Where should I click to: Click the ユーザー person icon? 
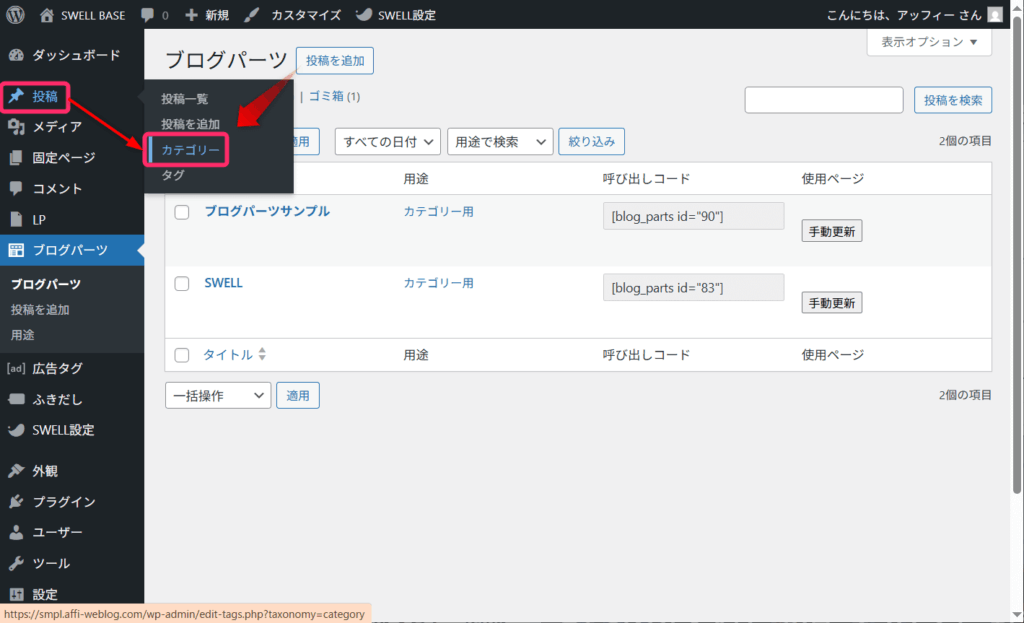tap(16, 532)
